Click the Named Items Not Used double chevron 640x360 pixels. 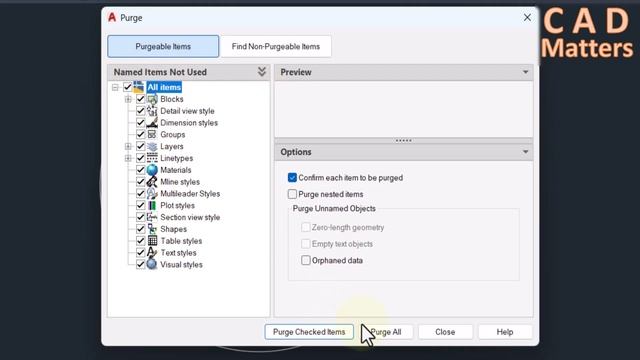(x=262, y=72)
